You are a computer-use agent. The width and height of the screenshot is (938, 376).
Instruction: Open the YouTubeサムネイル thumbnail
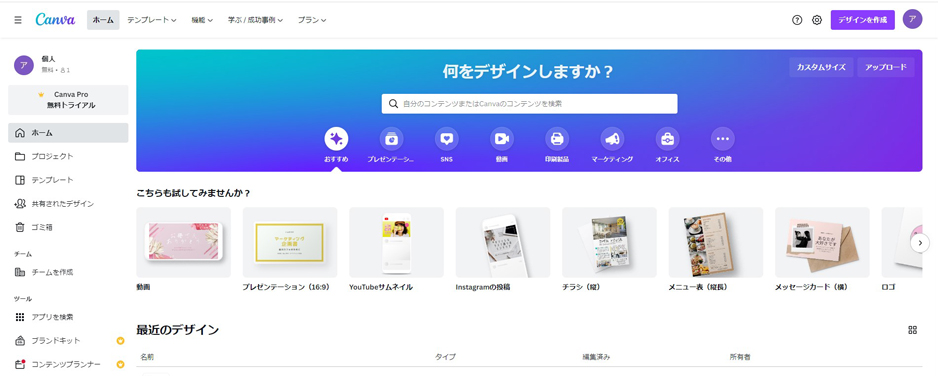coord(397,242)
